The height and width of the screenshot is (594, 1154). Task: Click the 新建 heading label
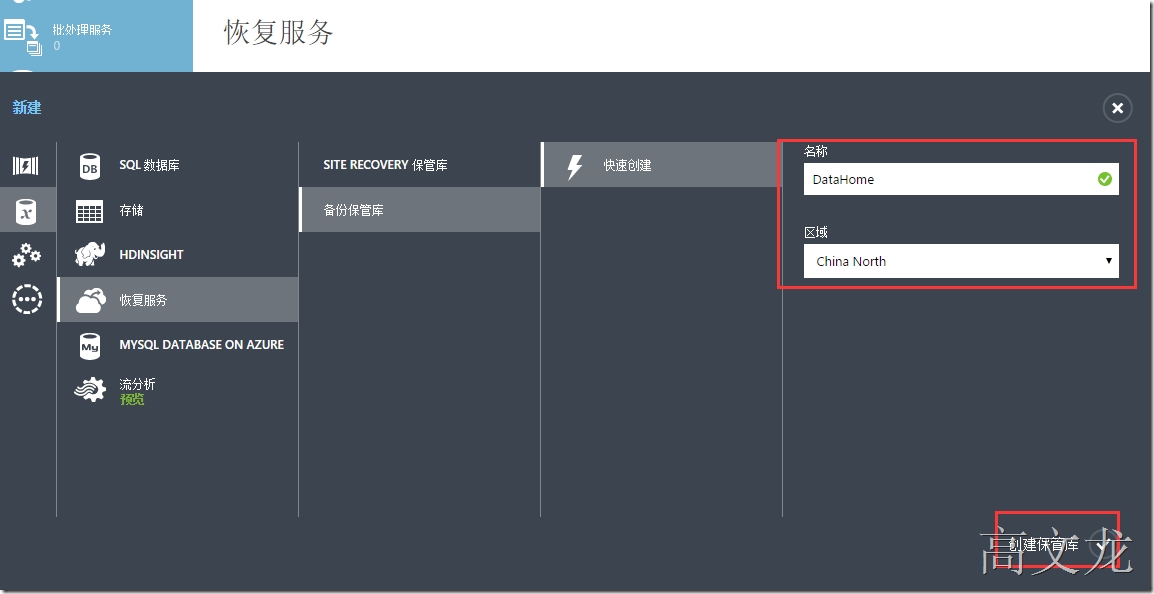(27, 107)
